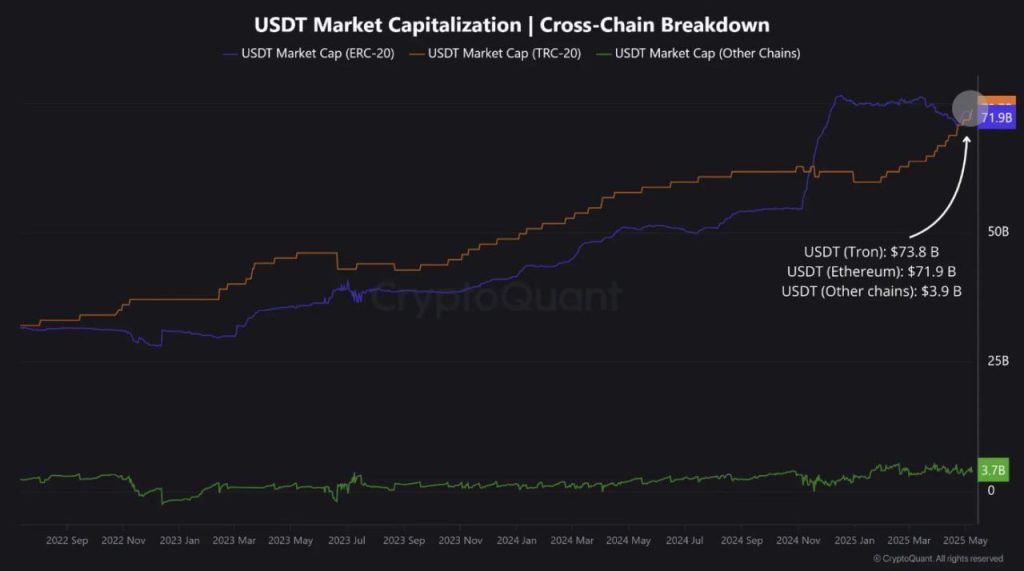
Task: Click the CryptoQuant copyright notice
Action: [937, 558]
